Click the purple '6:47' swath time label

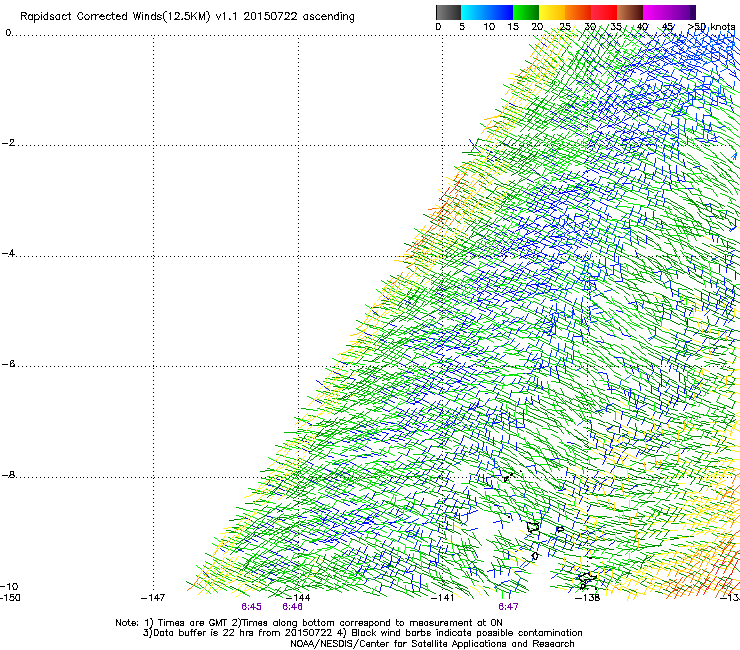pyautogui.click(x=508, y=607)
